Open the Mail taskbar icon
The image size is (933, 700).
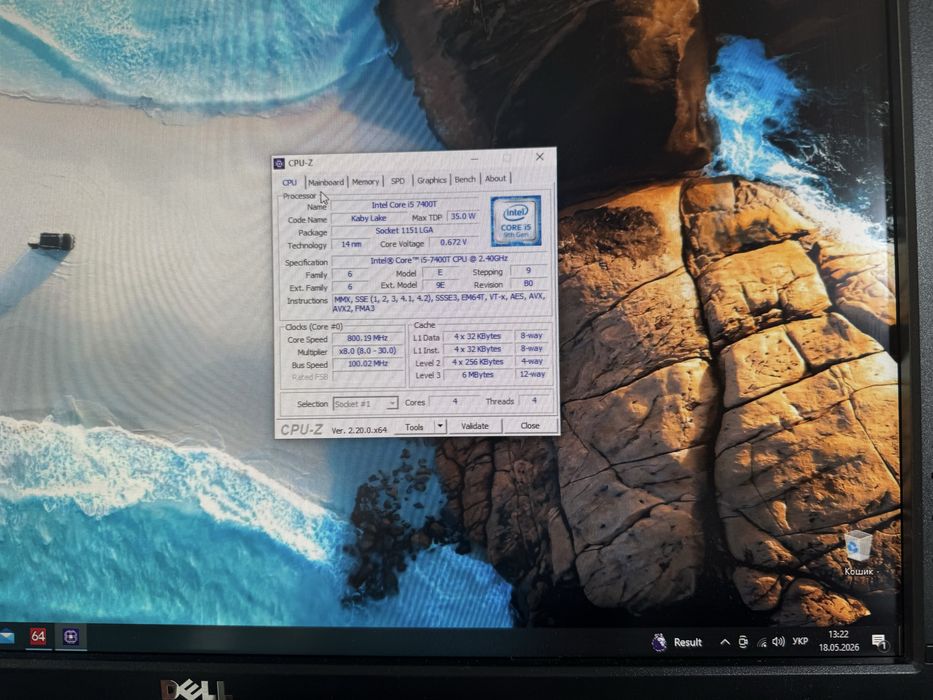click(x=7, y=636)
